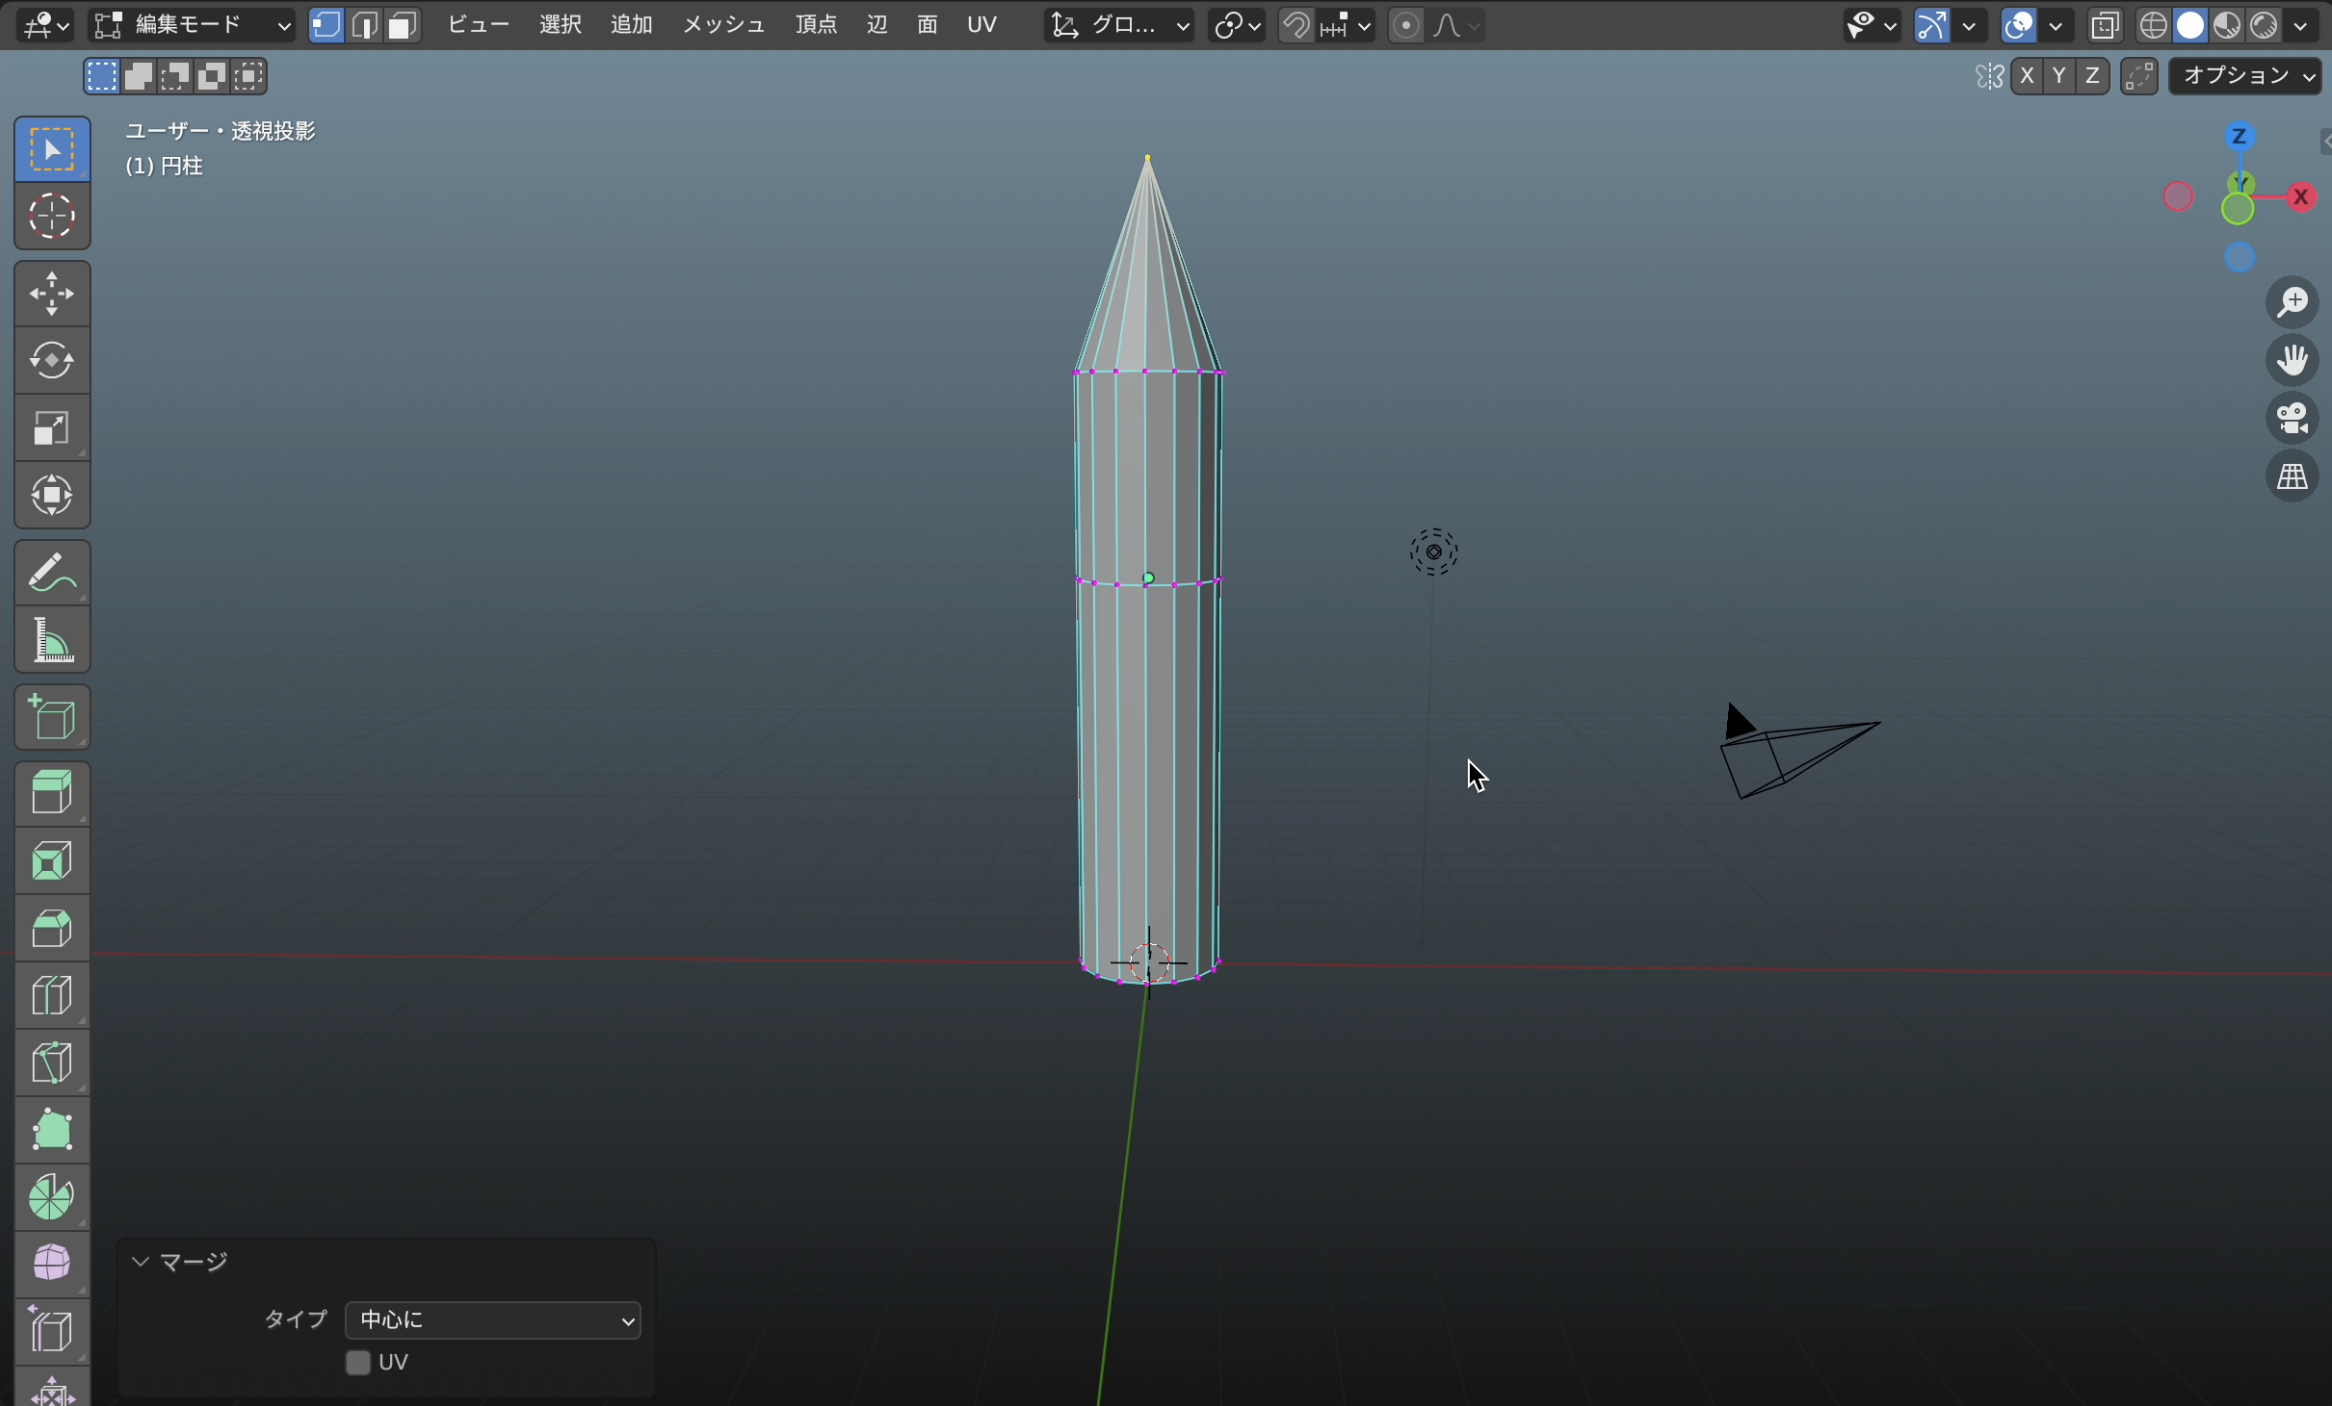Switch to face select mode
The image size is (2332, 1406).
pyautogui.click(x=402, y=25)
